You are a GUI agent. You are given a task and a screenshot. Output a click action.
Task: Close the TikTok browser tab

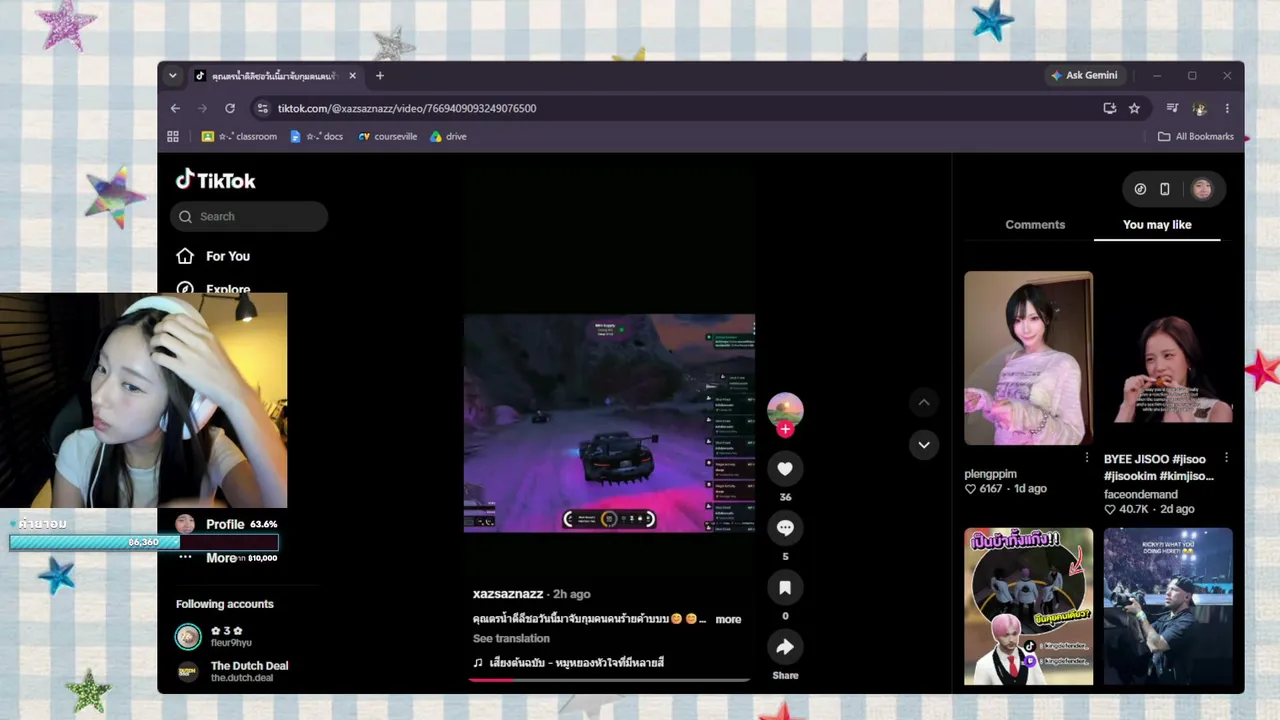point(352,76)
